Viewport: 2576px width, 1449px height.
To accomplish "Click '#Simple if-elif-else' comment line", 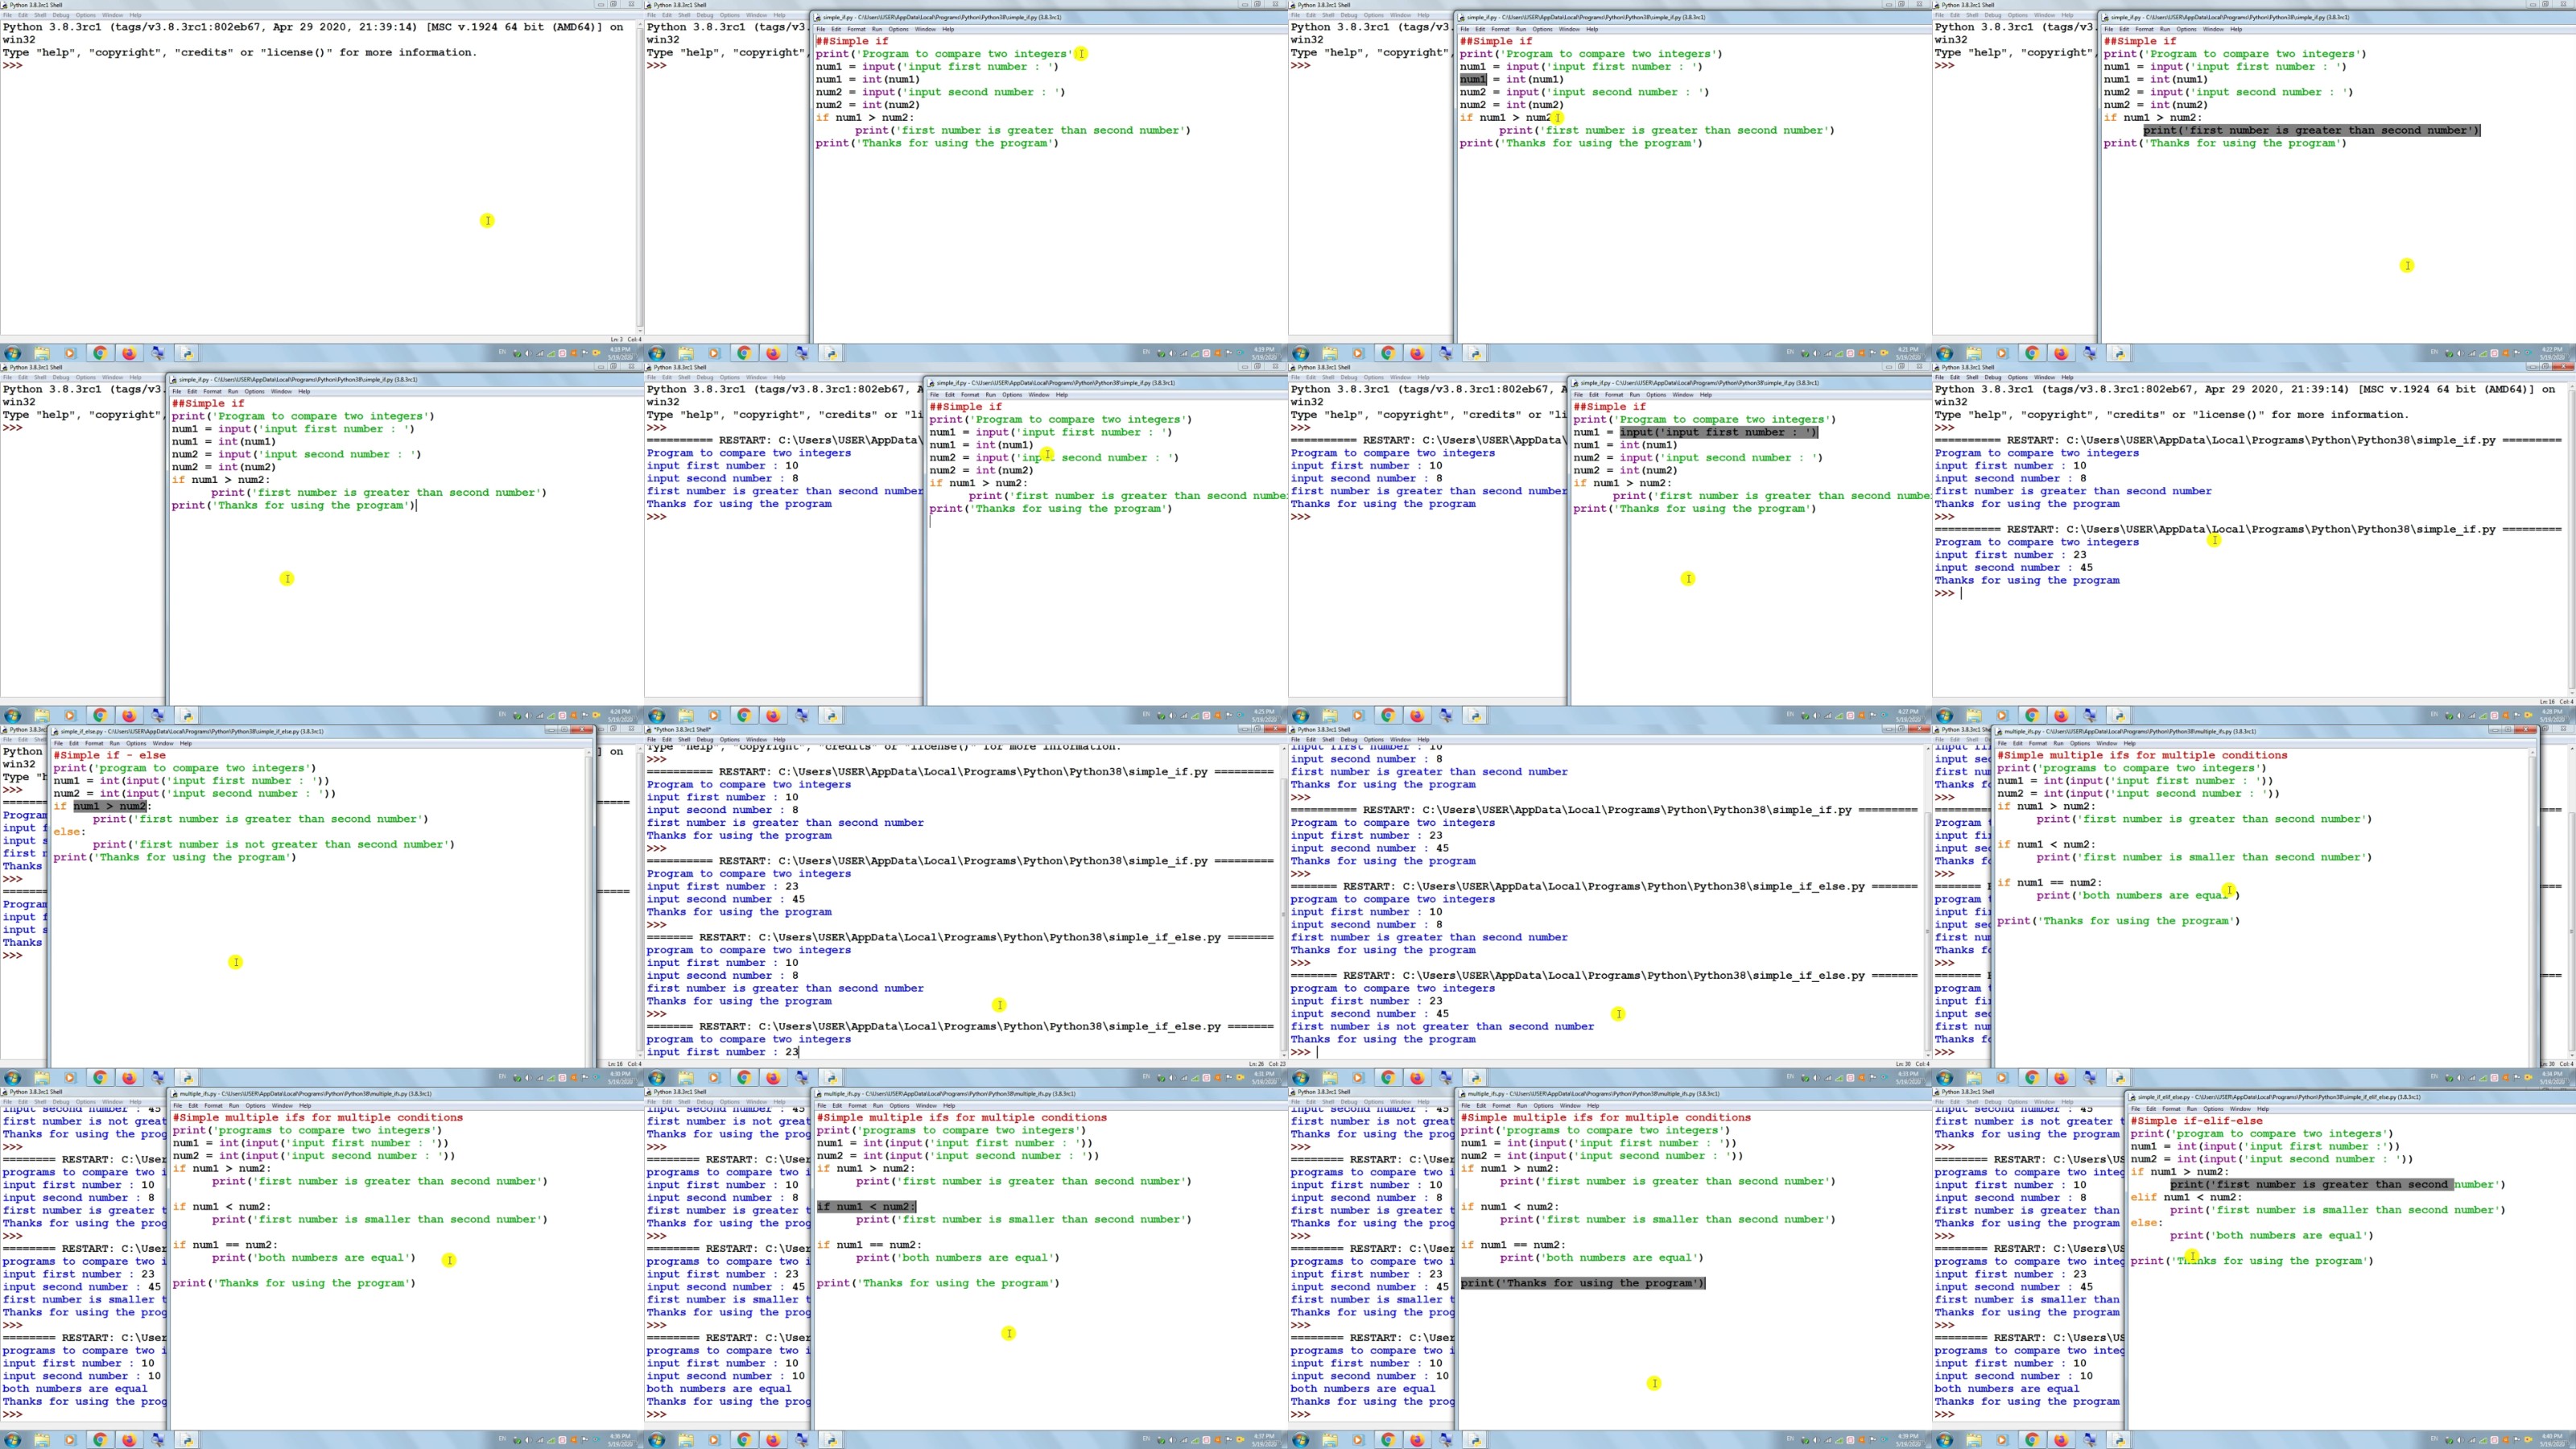I will [2196, 1121].
